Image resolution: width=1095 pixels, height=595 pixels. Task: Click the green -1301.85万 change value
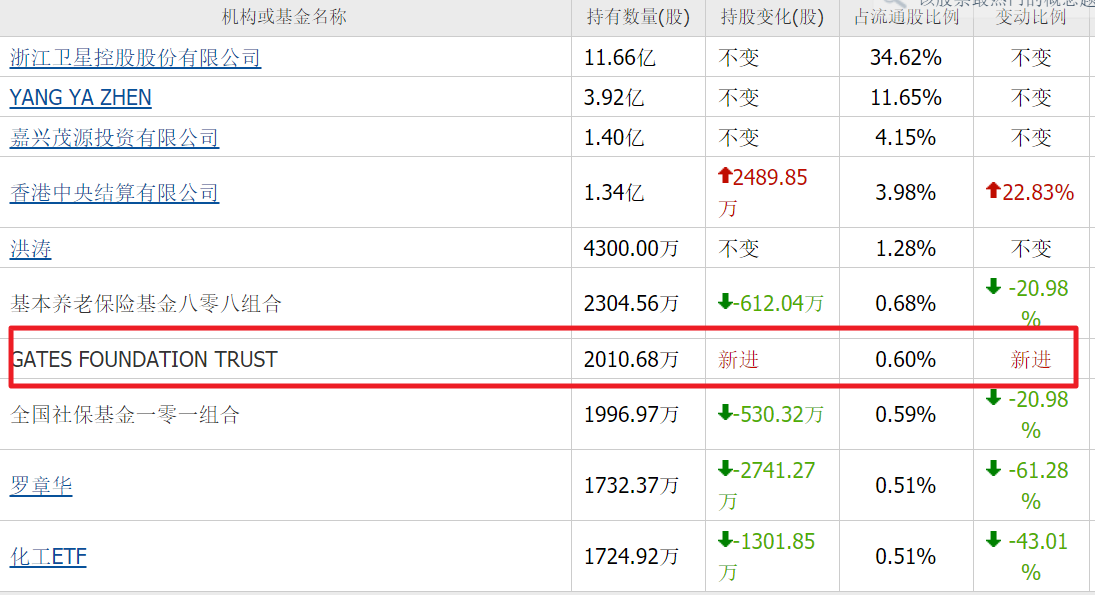click(766, 557)
